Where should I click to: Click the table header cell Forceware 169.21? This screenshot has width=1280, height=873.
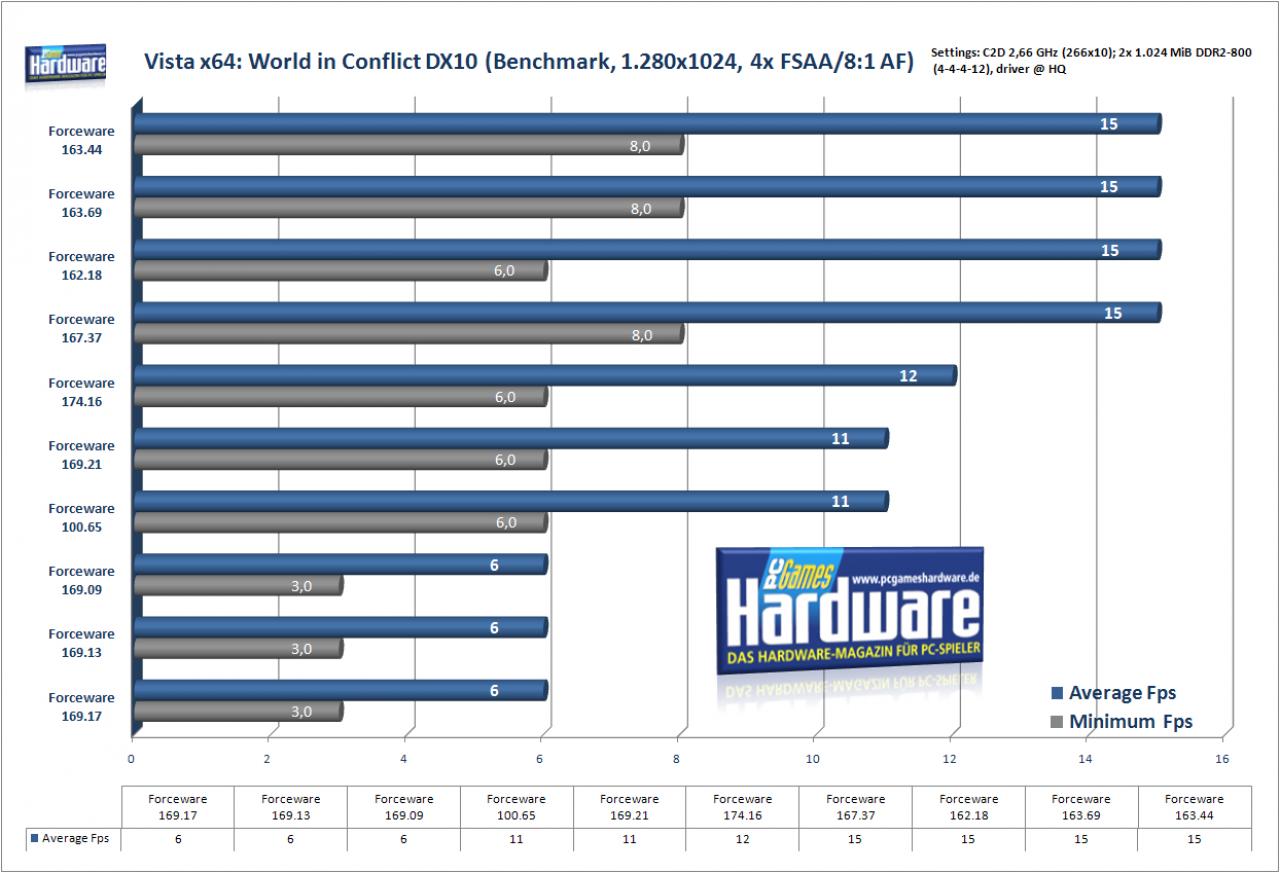[629, 806]
